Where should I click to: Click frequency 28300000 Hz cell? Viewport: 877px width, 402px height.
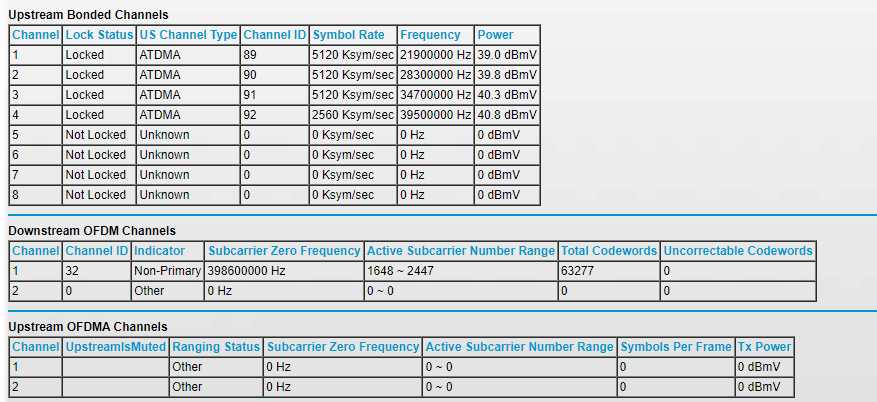(436, 75)
